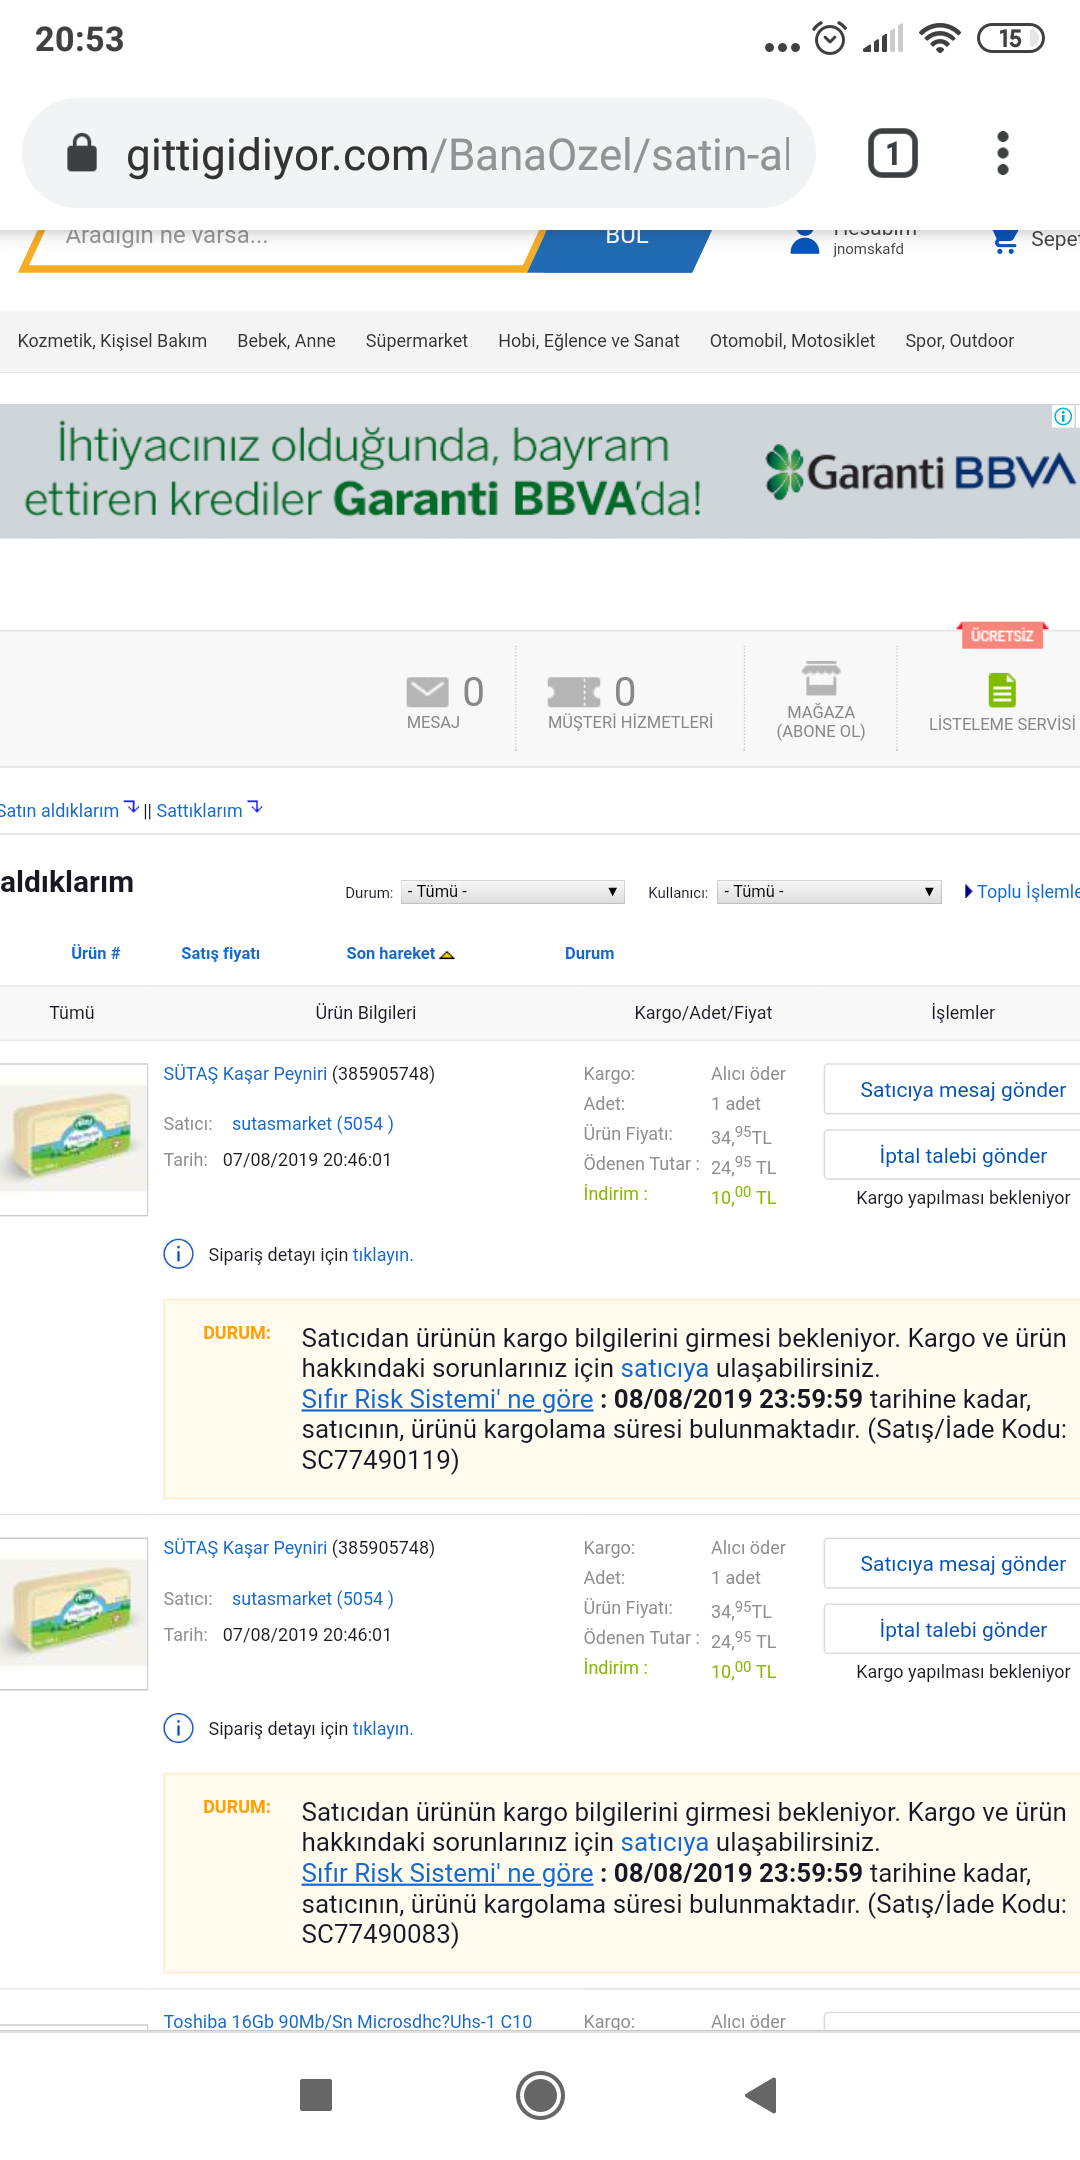The width and height of the screenshot is (1080, 2160).
Task: Expand the Sattıklarım arrow
Action: point(255,807)
